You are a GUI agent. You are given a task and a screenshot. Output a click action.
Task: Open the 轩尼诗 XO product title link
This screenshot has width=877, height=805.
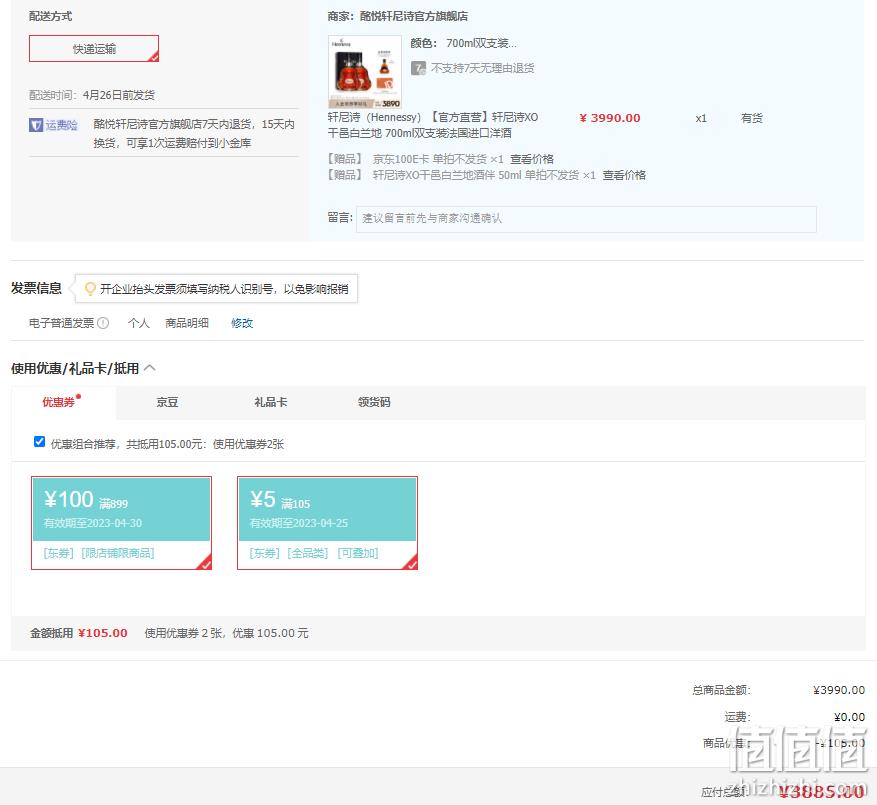pyautogui.click(x=433, y=125)
